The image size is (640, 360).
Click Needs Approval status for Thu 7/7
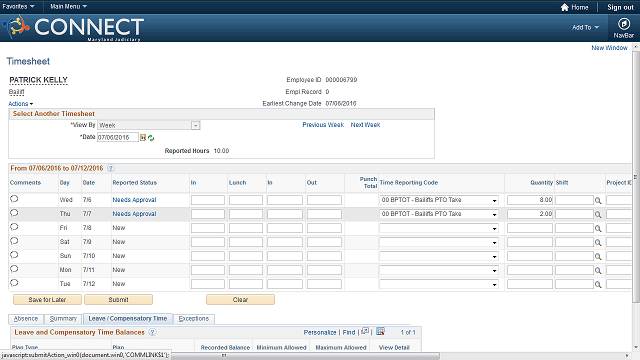tap(134, 214)
